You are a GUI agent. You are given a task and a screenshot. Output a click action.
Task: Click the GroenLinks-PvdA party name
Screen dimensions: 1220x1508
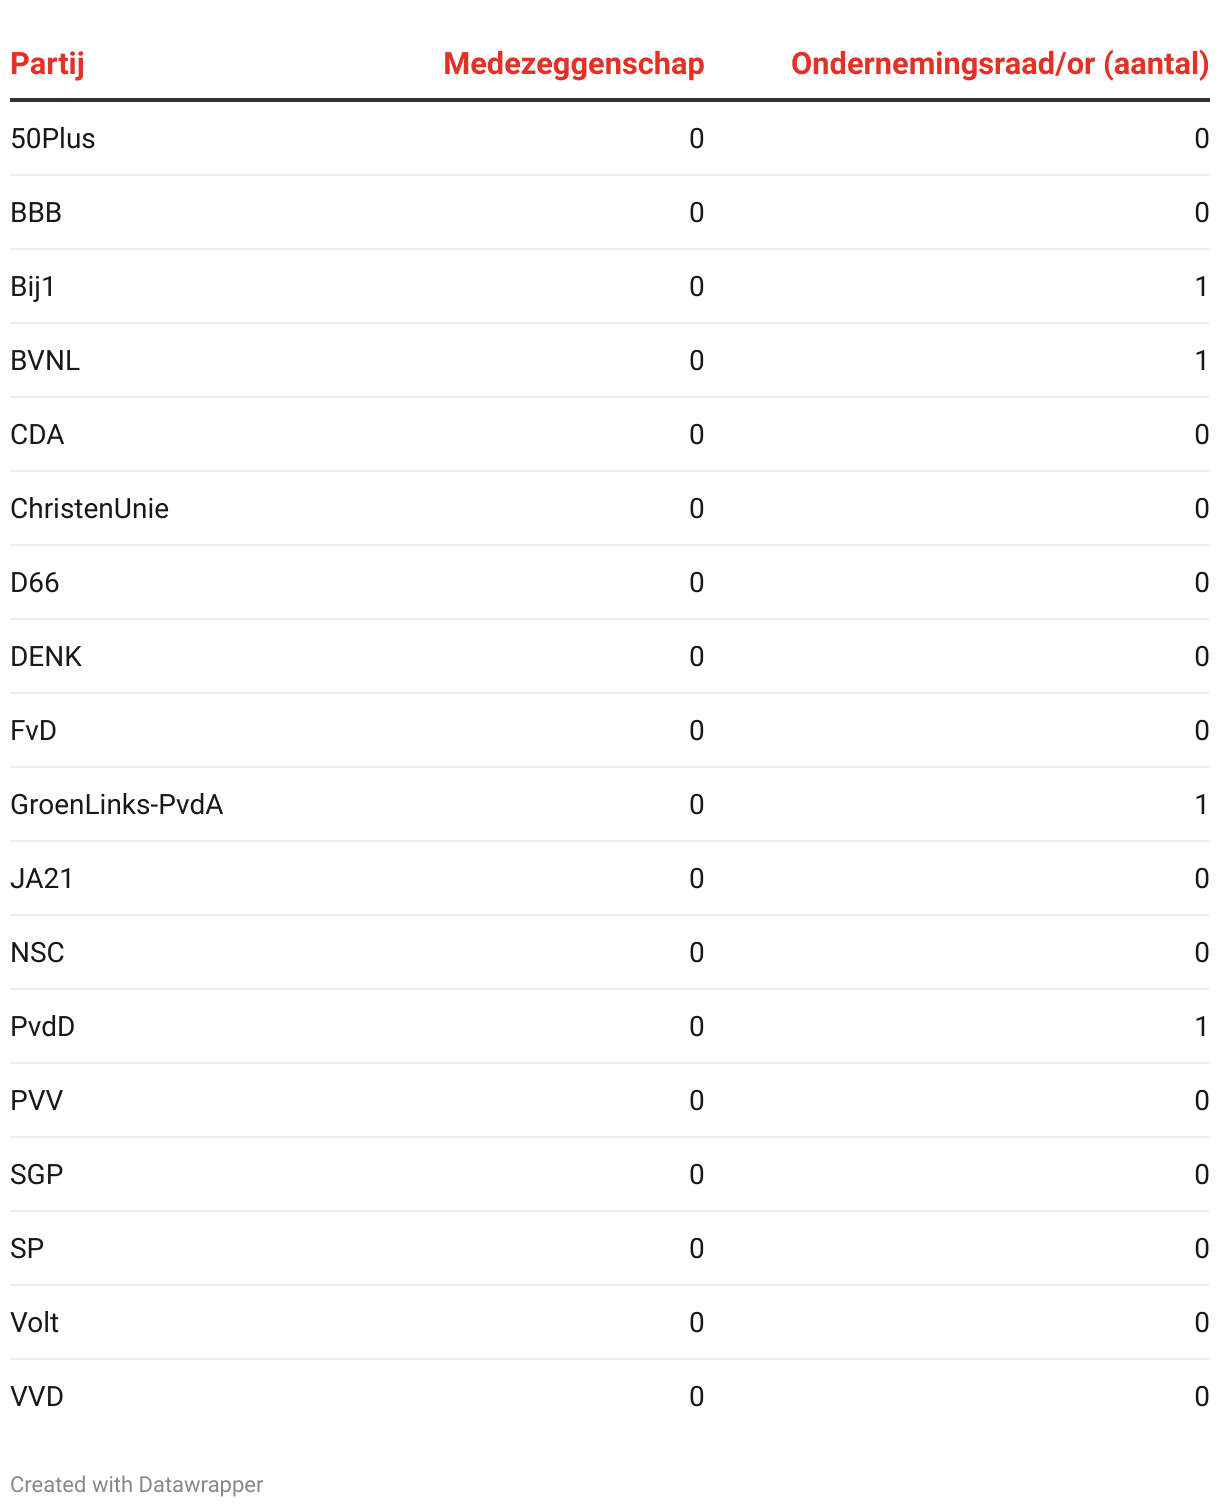point(116,804)
